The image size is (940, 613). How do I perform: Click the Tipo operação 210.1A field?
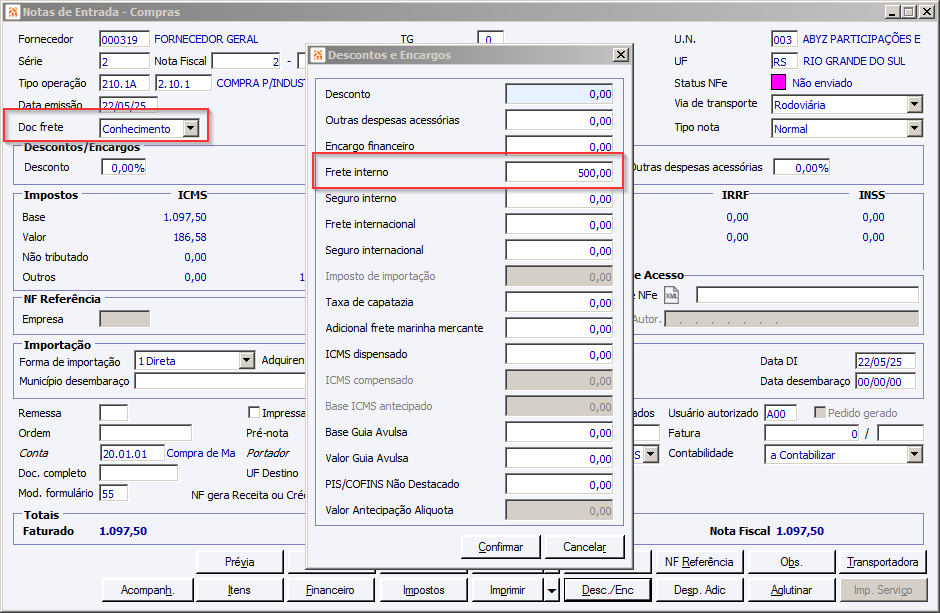pyautogui.click(x=124, y=83)
